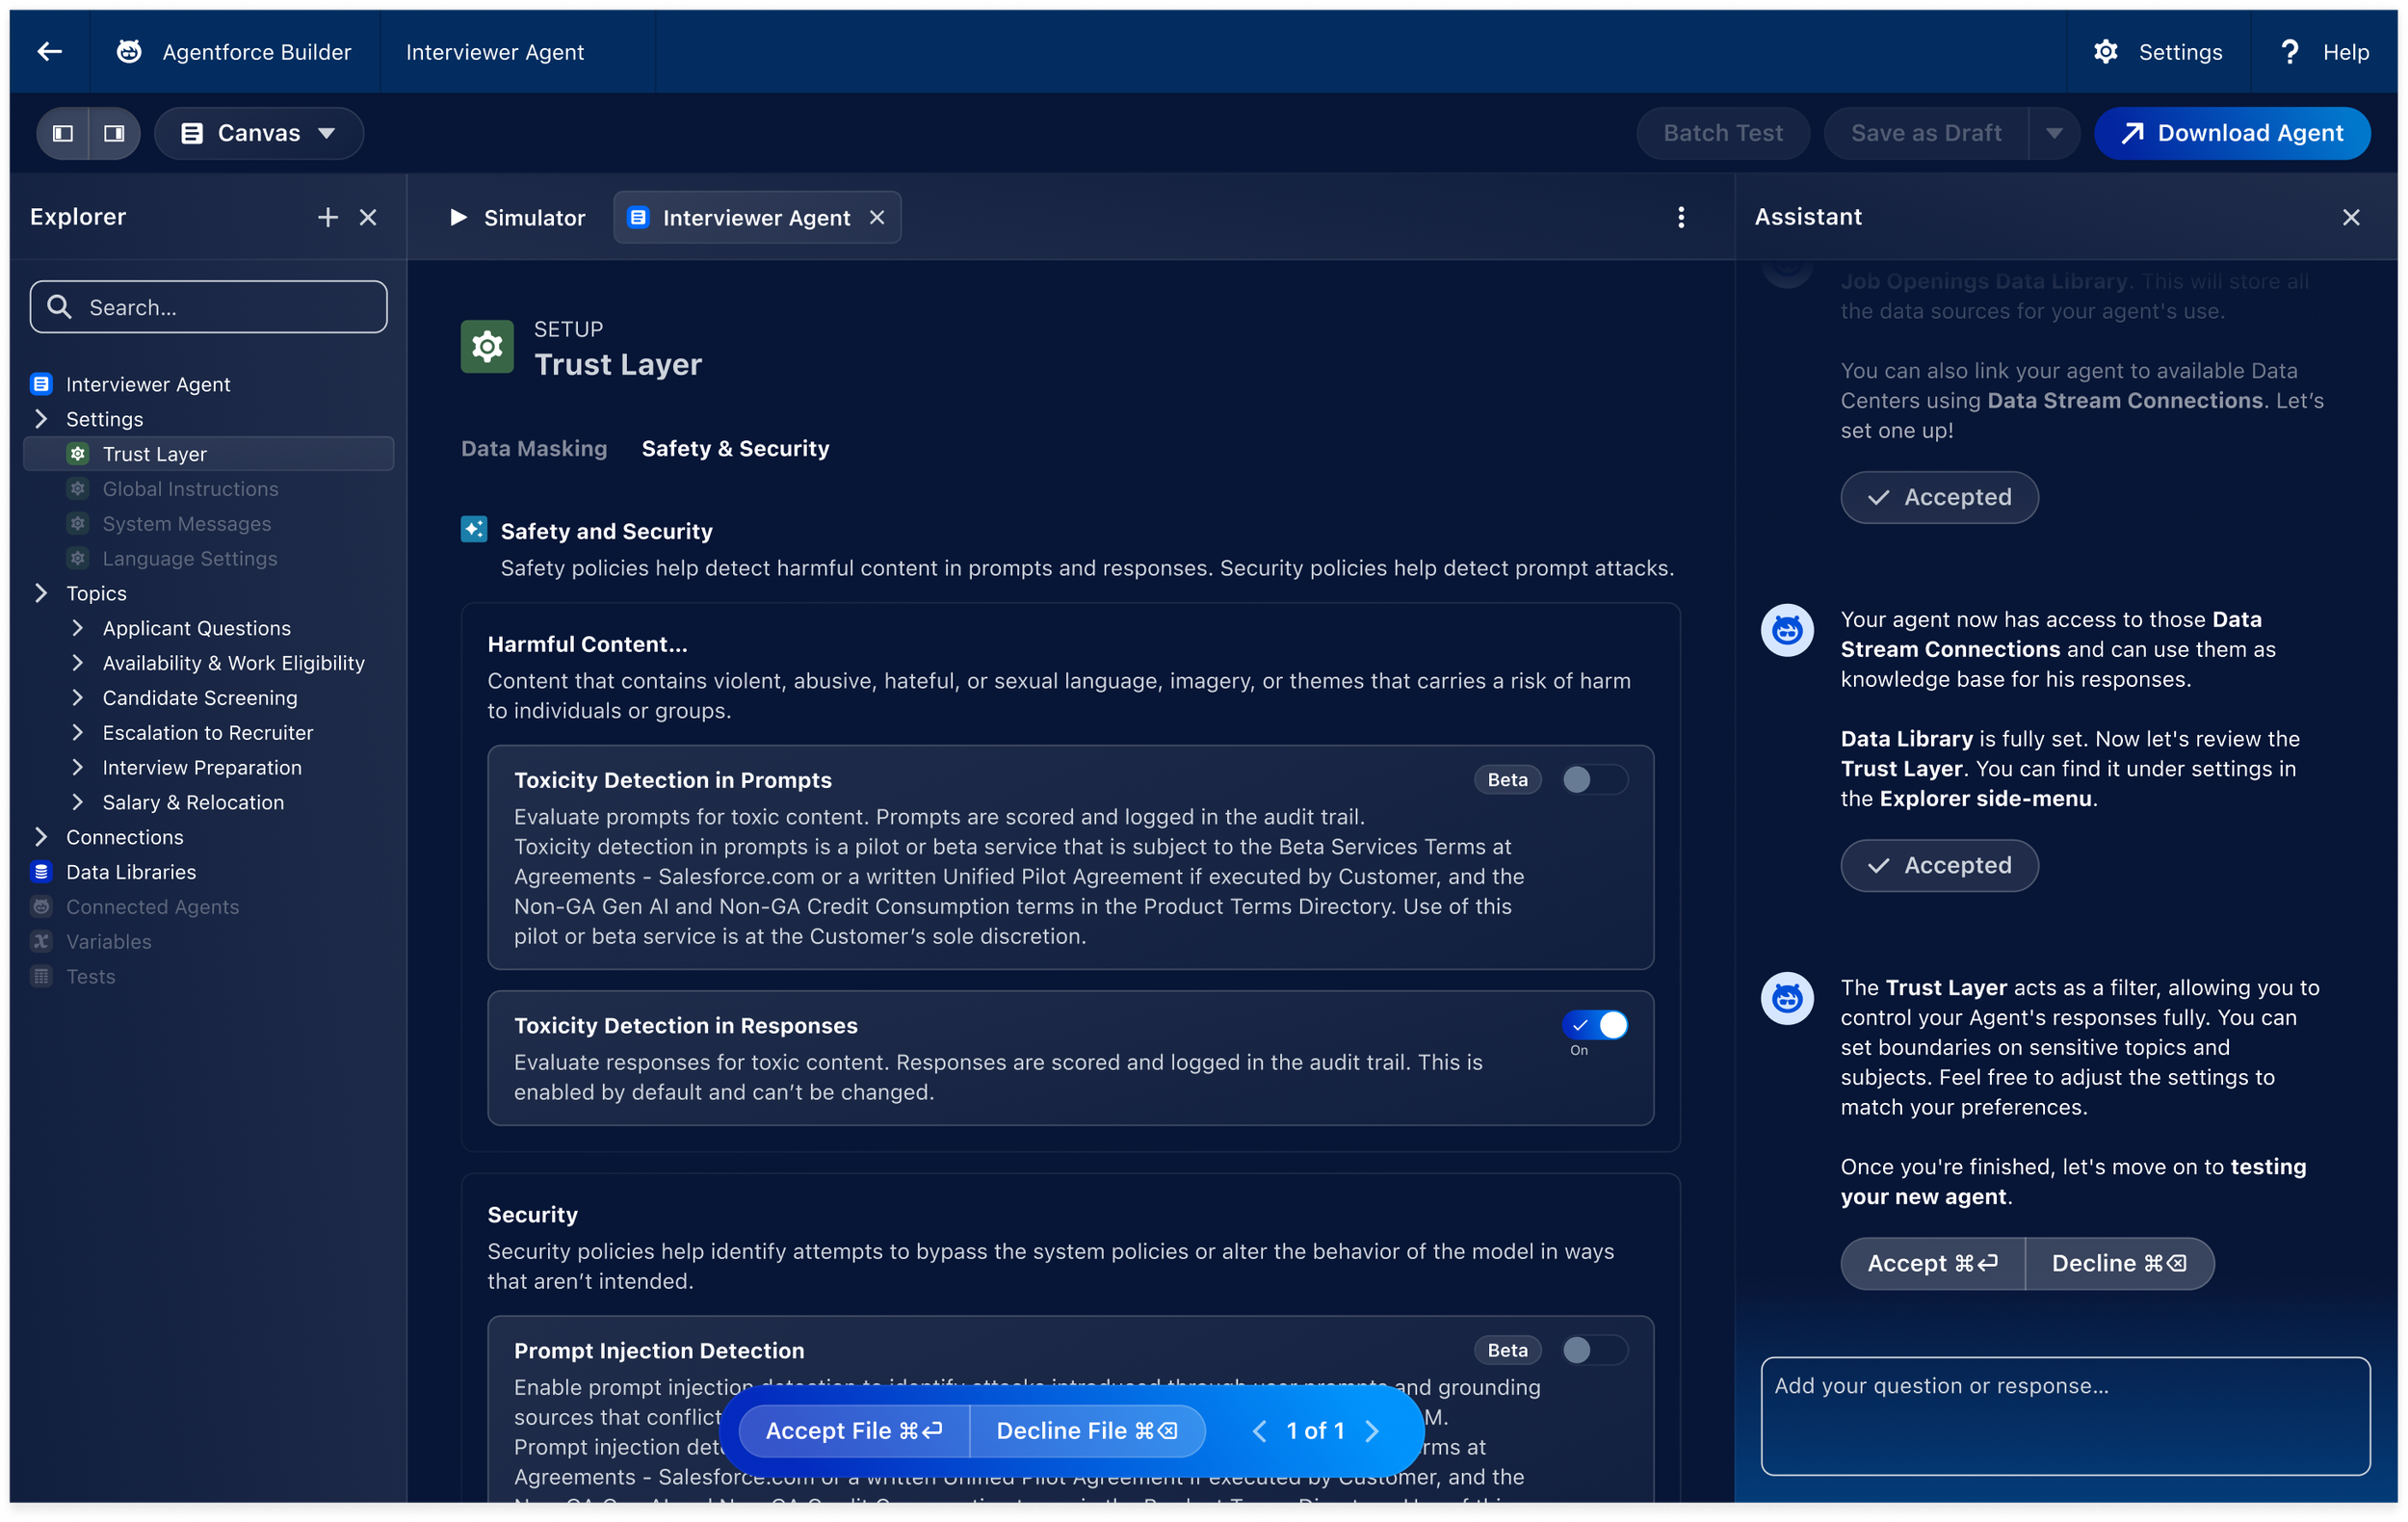The height and width of the screenshot is (1522, 2408).
Task: Click the Accepted chip under Data Stream message
Action: pyautogui.click(x=1939, y=497)
